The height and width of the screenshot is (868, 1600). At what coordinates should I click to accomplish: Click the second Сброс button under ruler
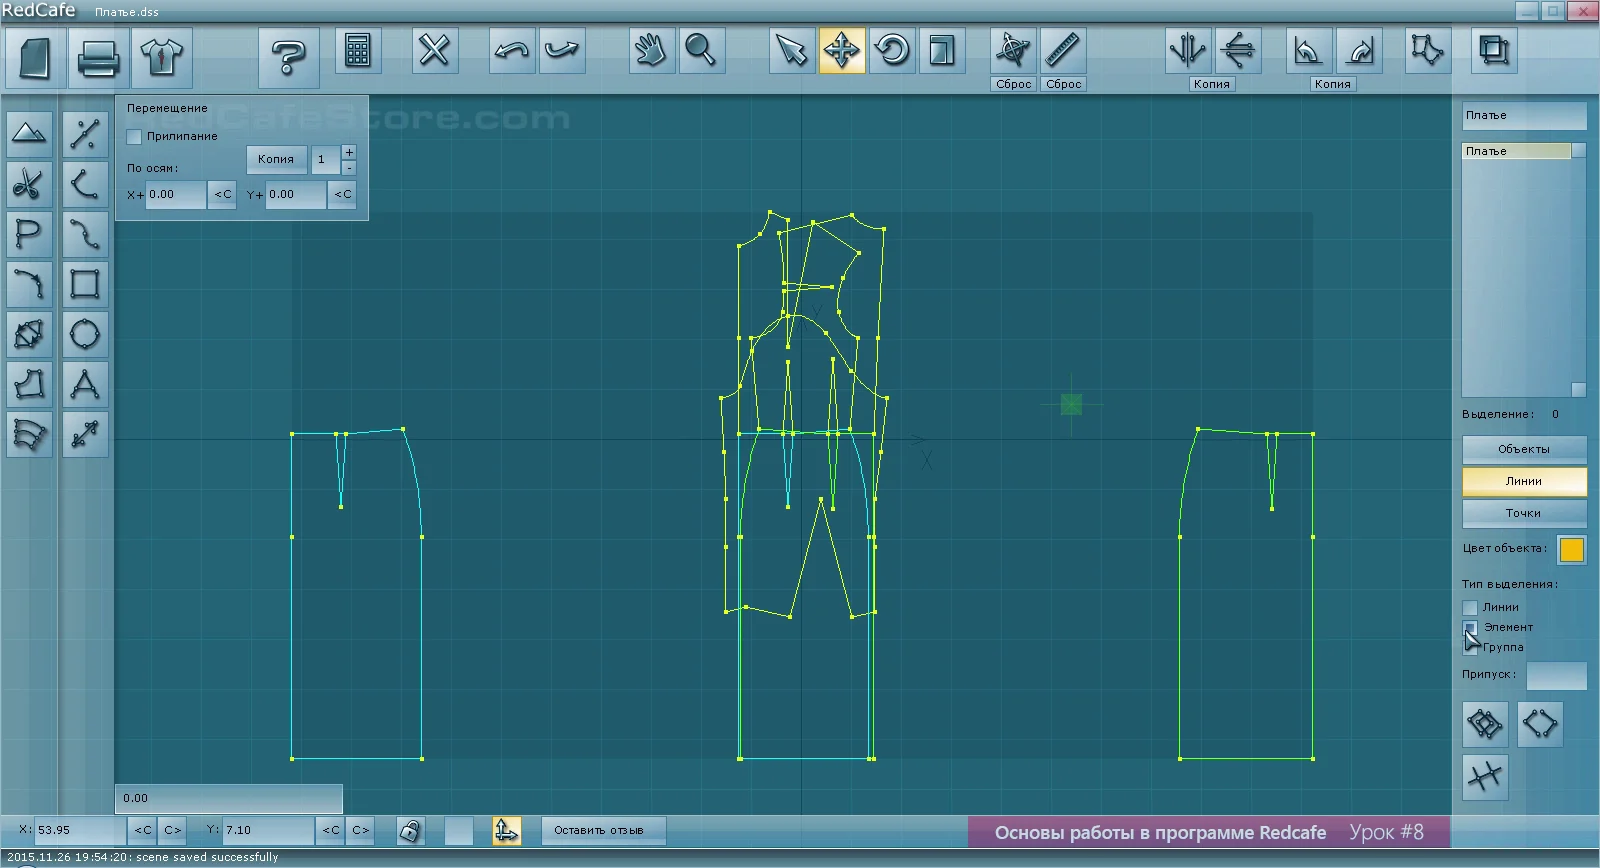pos(1063,84)
